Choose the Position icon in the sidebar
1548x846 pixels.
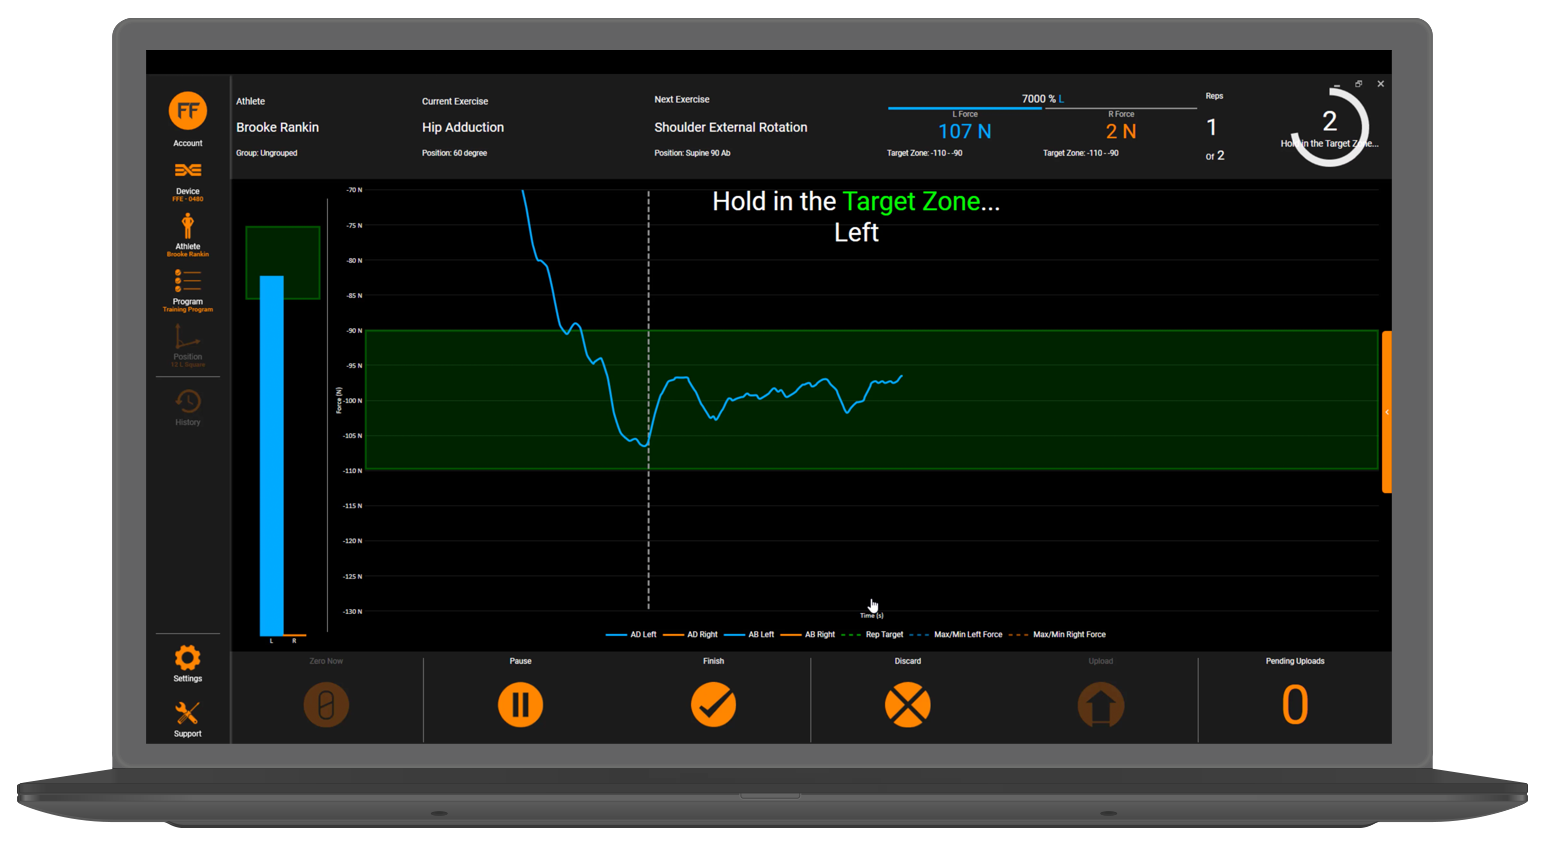pyautogui.click(x=188, y=337)
